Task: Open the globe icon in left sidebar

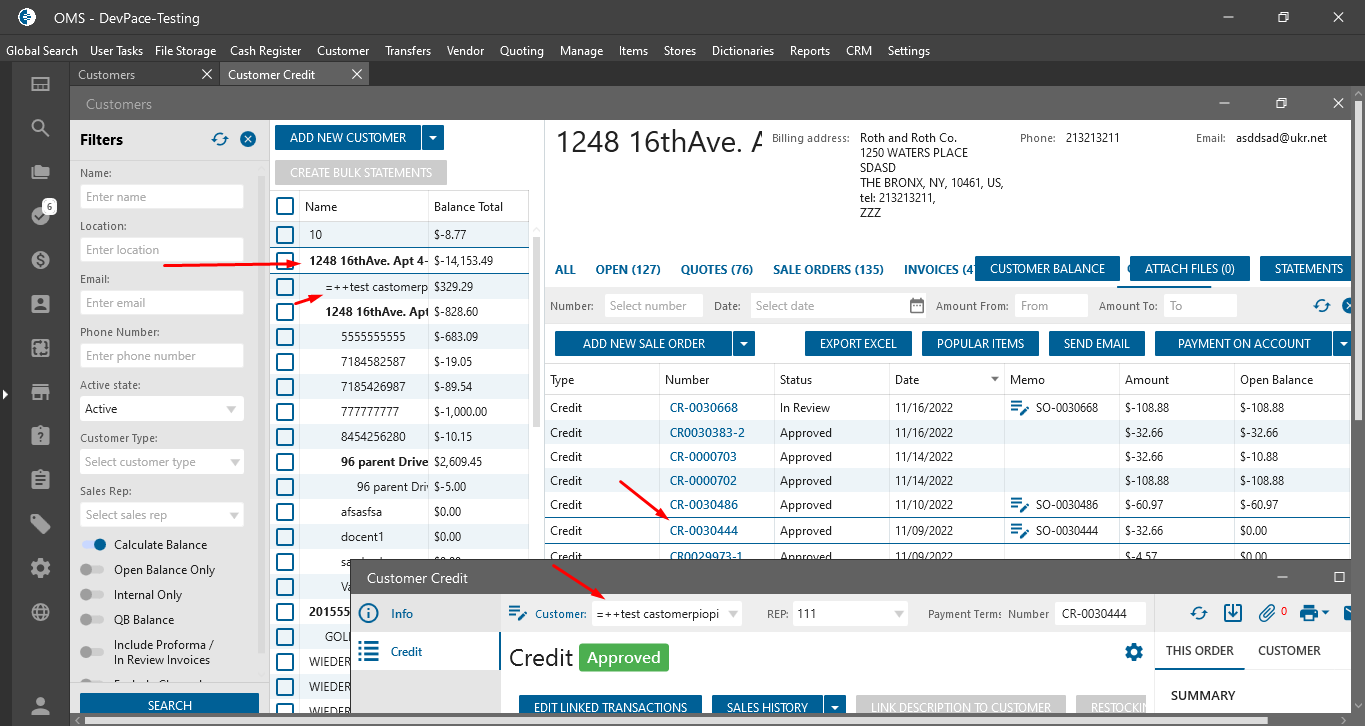Action: tap(40, 612)
